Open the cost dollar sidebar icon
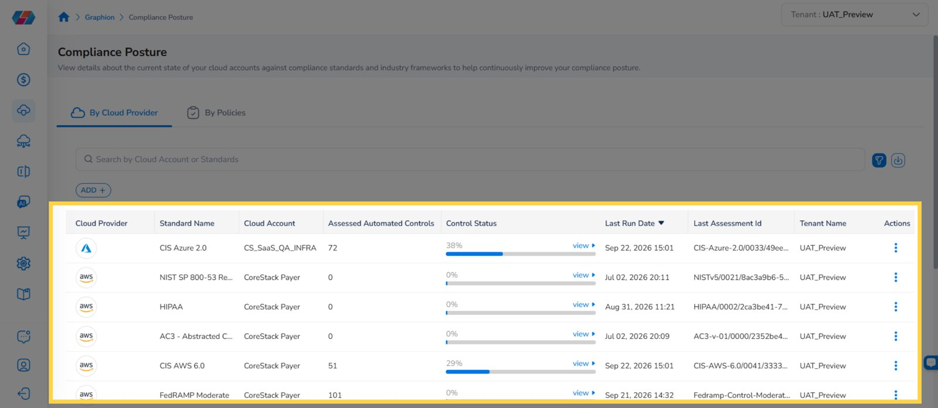Screen dimensions: 938x408 tap(23, 80)
